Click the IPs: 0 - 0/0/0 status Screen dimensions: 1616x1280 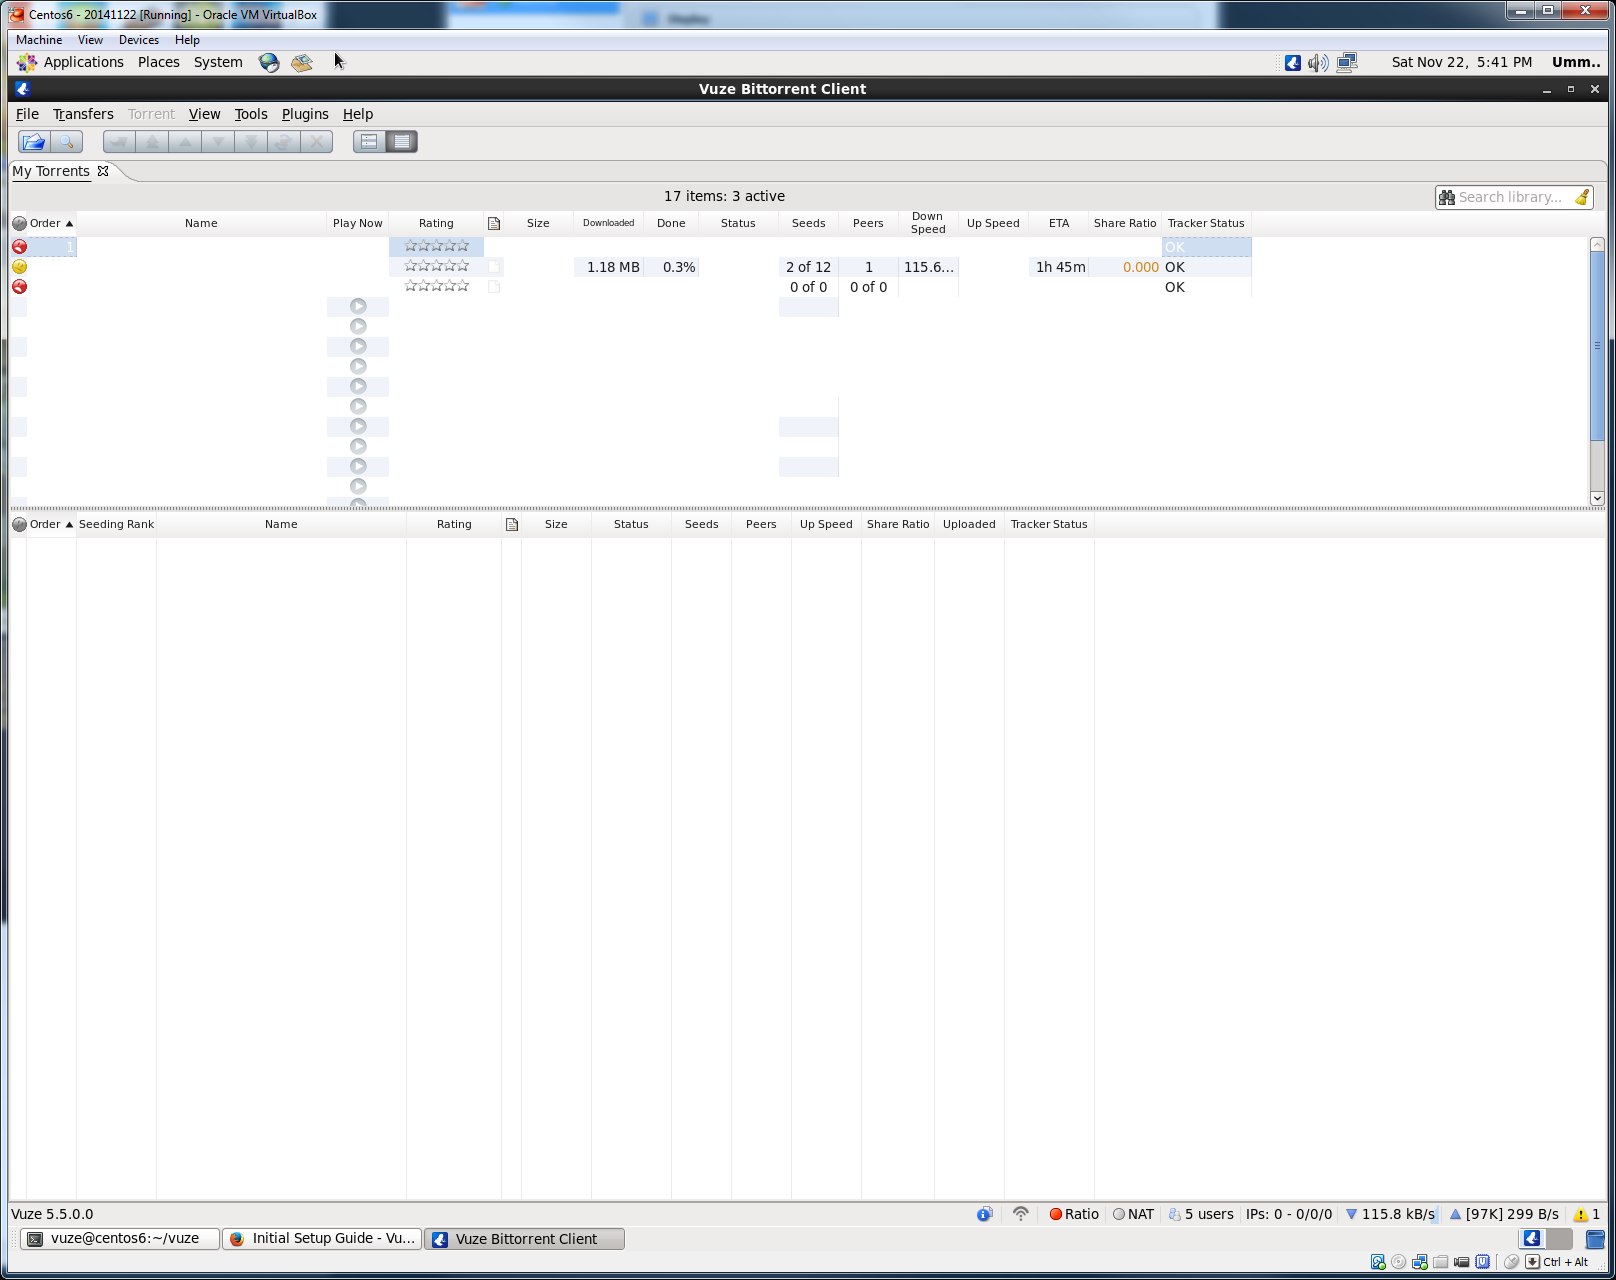[x=1289, y=1214]
